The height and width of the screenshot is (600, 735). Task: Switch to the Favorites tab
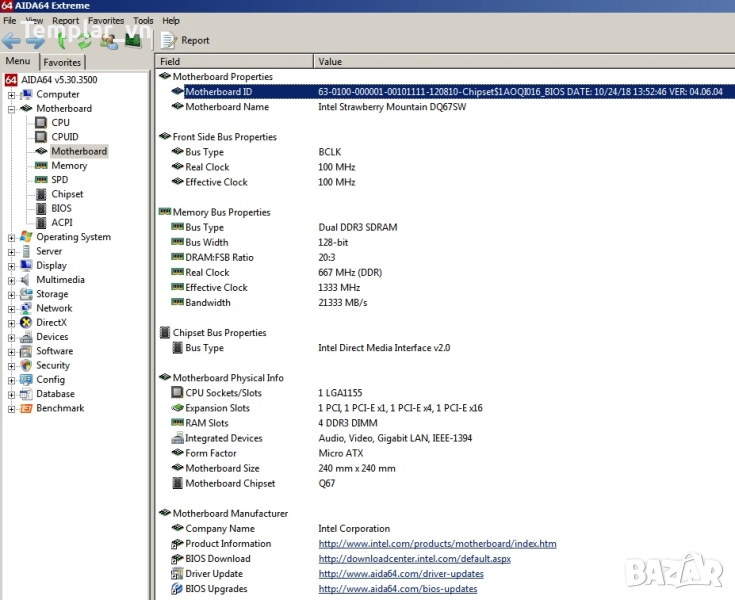62,62
